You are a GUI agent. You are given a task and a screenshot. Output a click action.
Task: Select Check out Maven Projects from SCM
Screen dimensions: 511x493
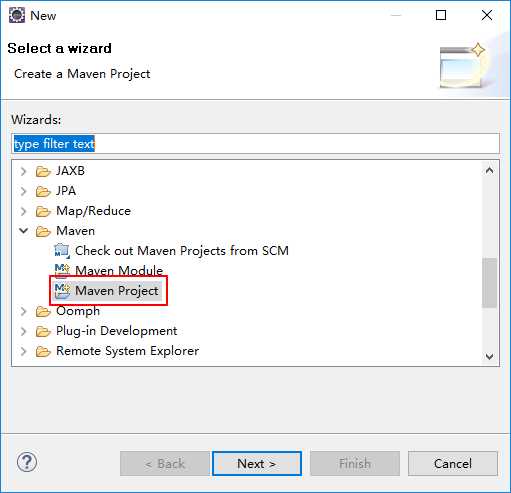pyautogui.click(x=182, y=251)
